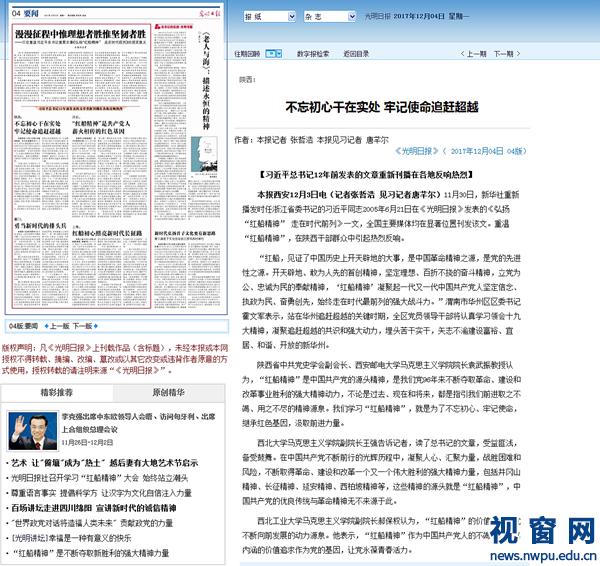Click the blue diamond icon before 上一版

(x=47, y=326)
